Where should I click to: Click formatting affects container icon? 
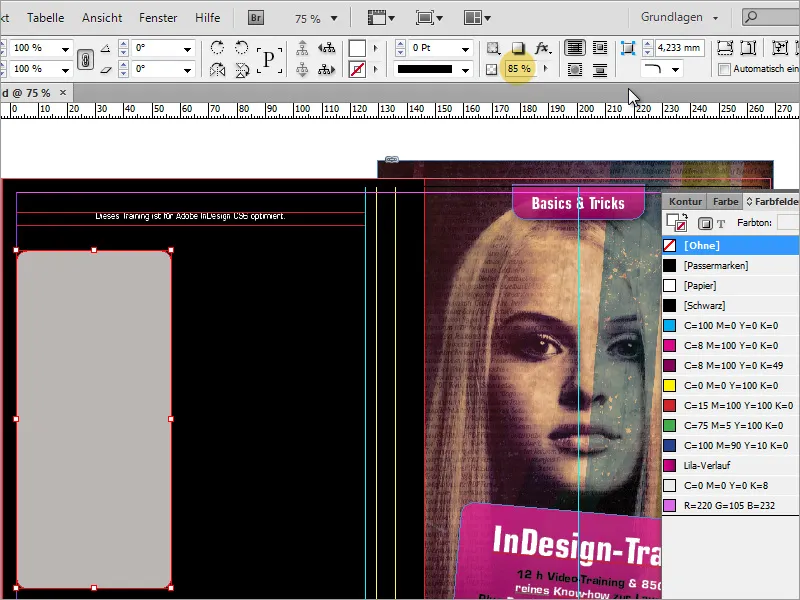[x=705, y=223]
